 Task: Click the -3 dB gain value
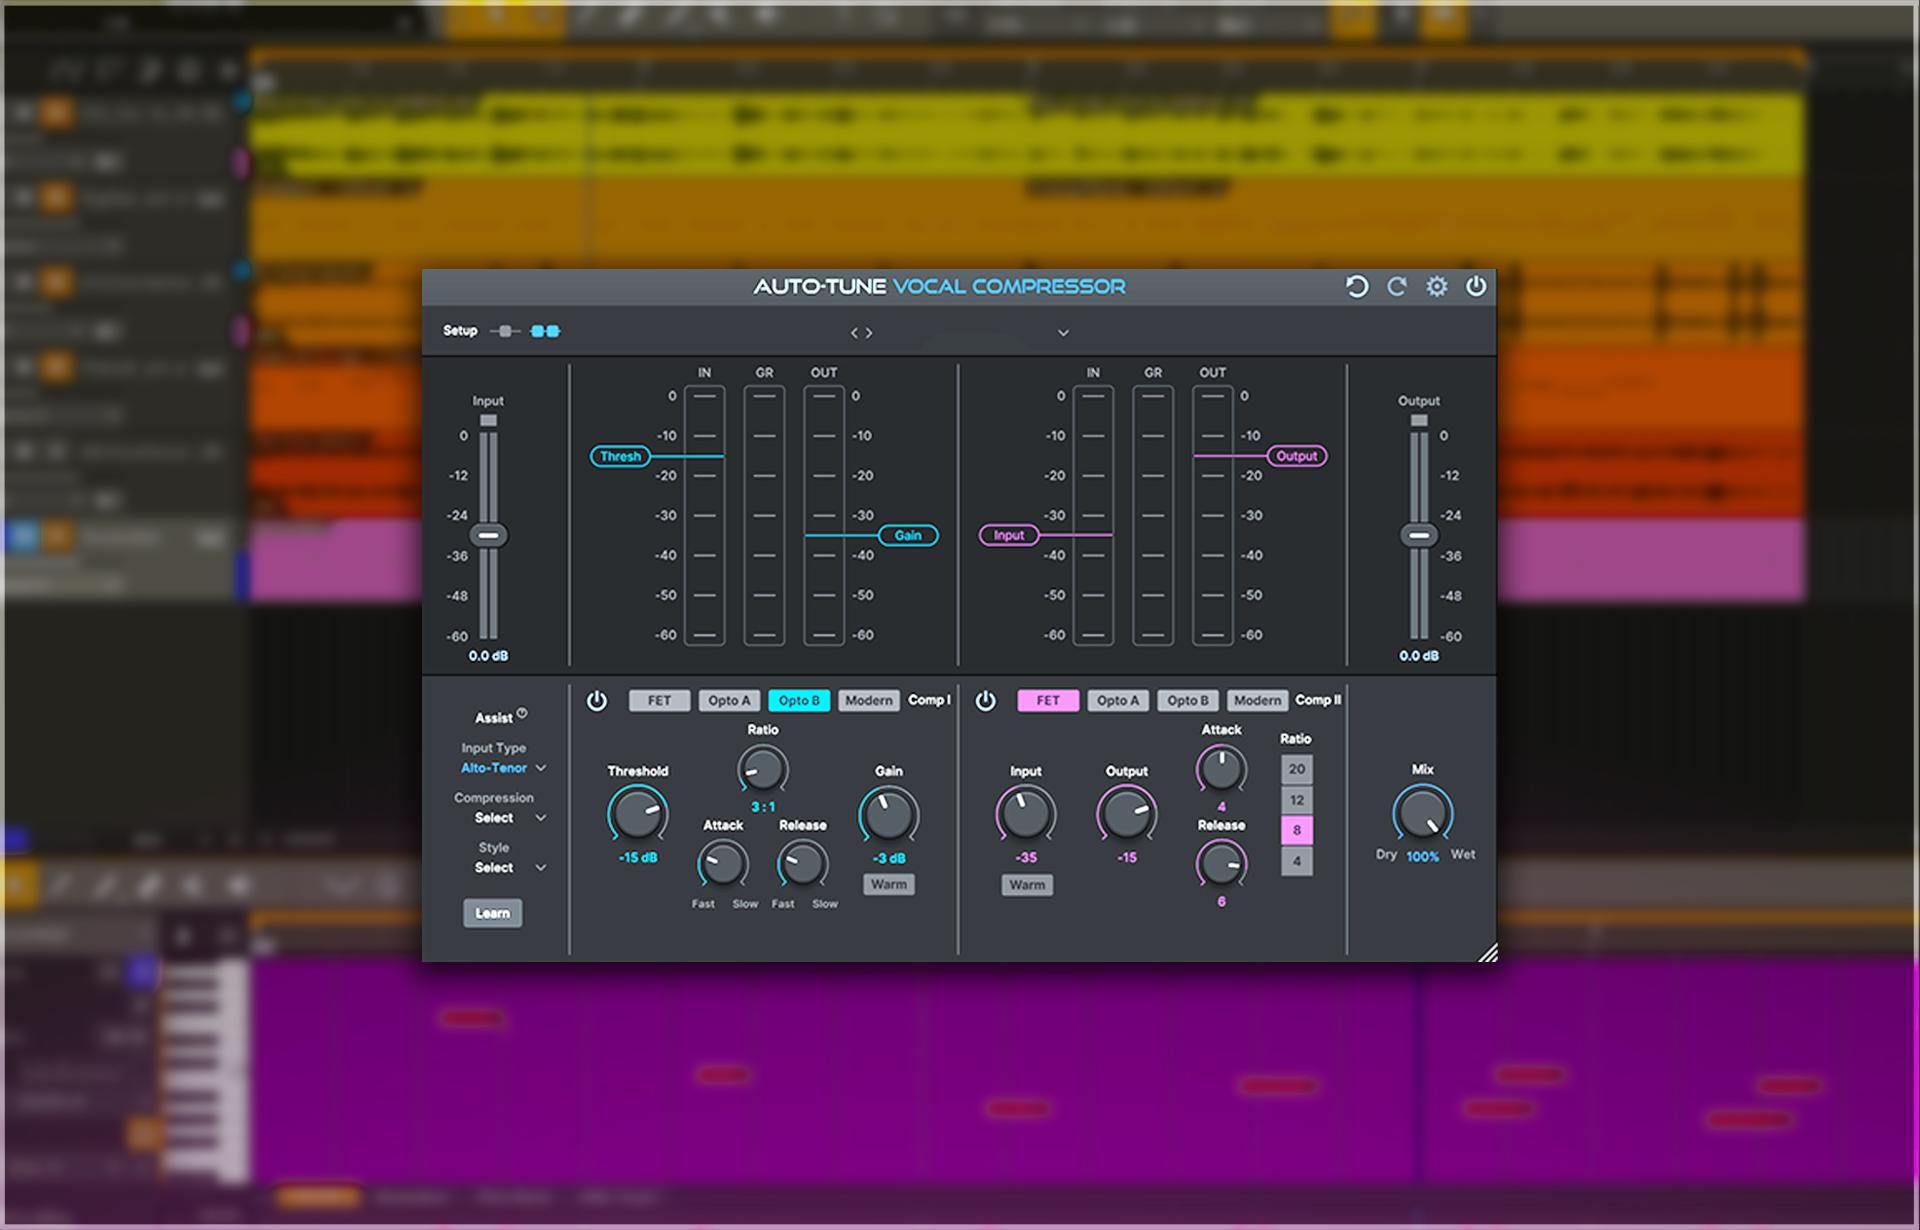[889, 859]
